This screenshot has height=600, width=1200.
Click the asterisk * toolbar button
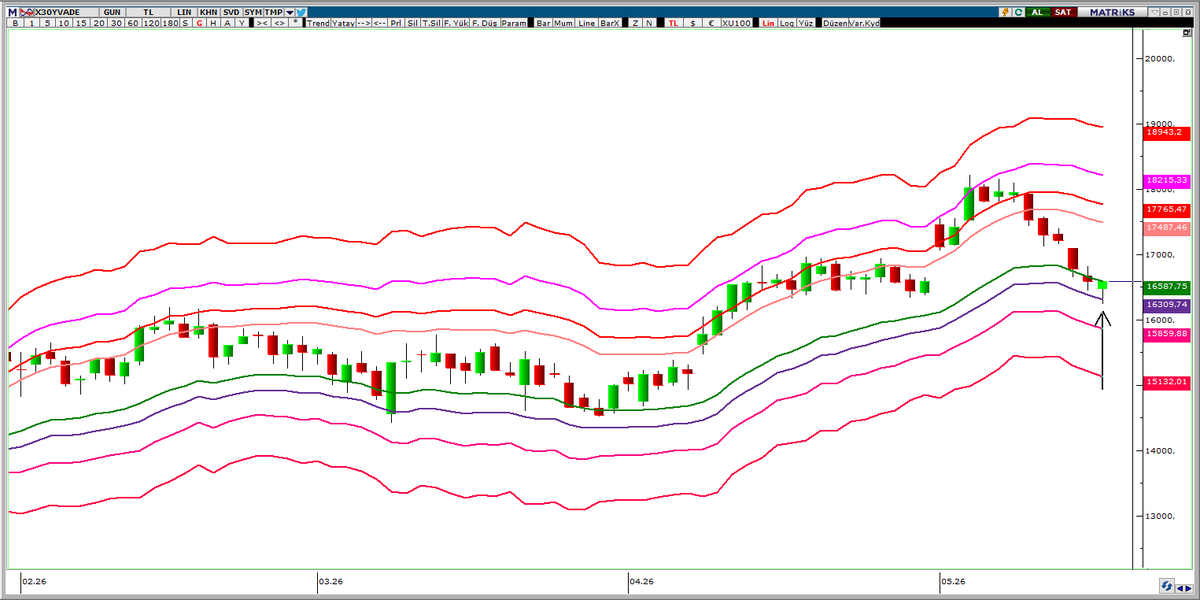pyautogui.click(x=295, y=23)
